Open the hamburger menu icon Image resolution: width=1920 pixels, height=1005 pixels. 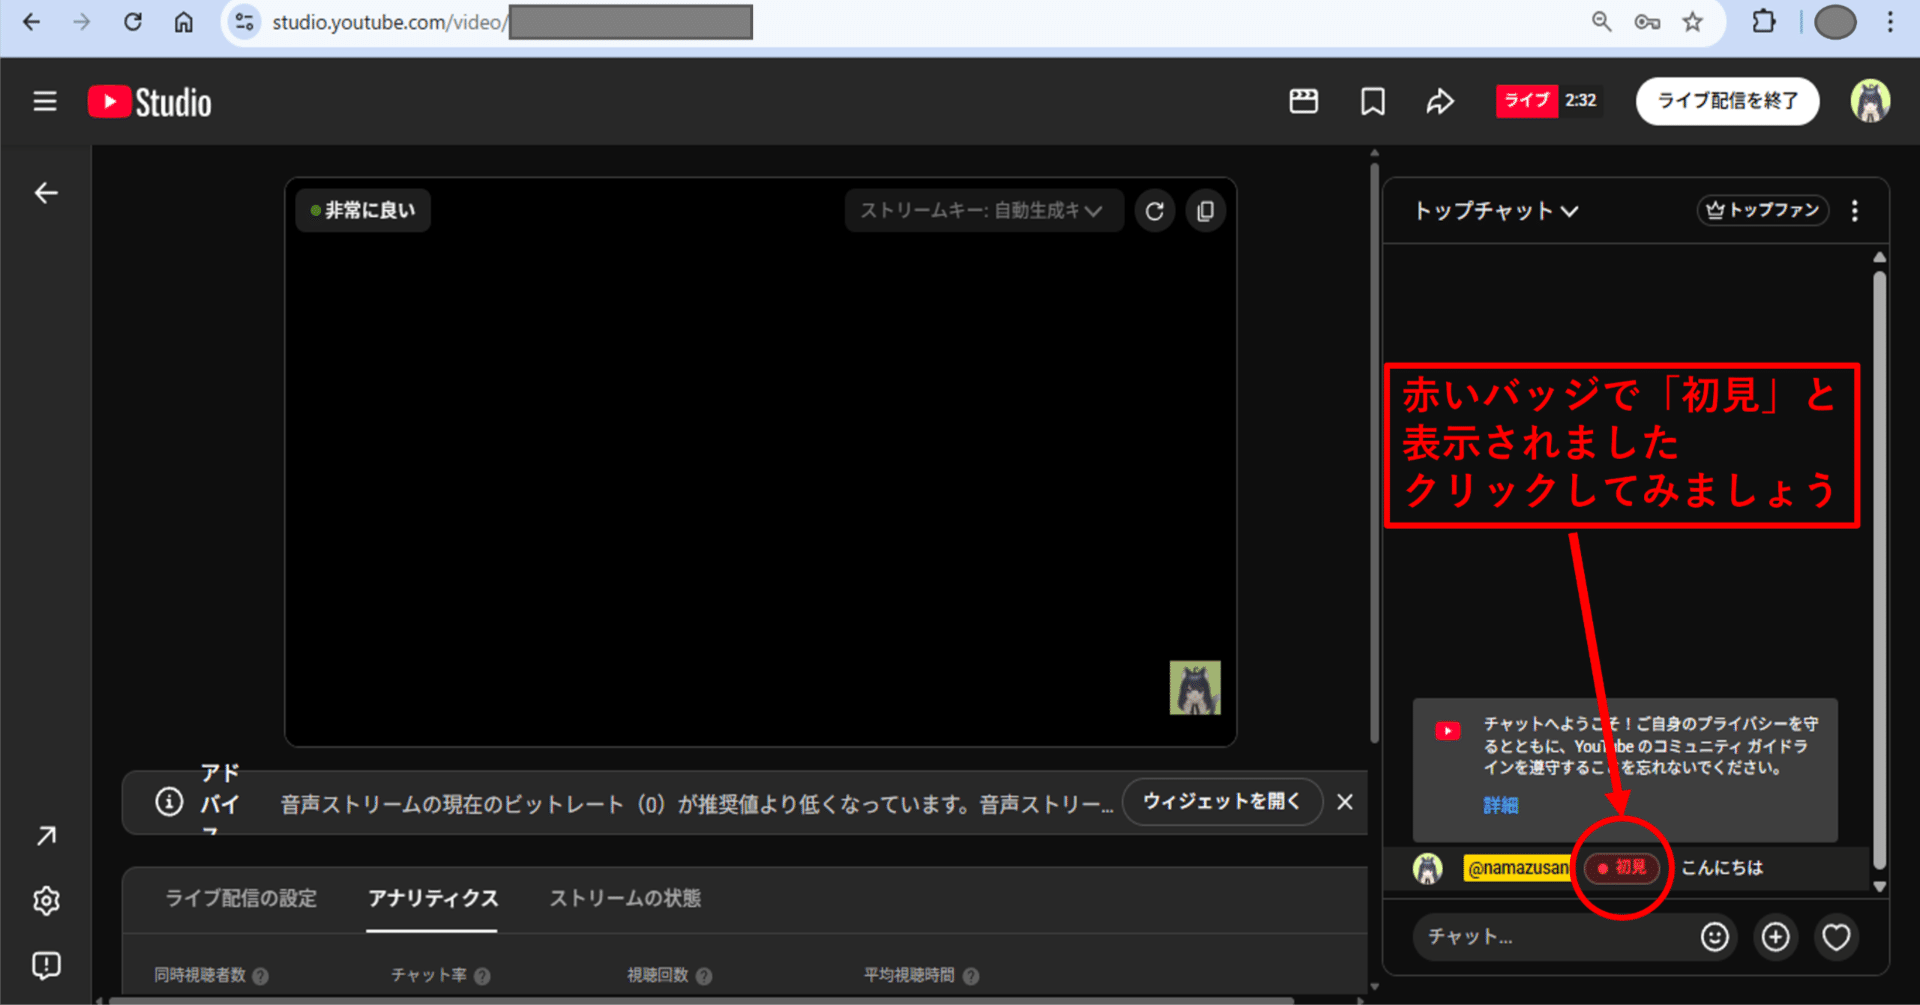pyautogui.click(x=43, y=100)
